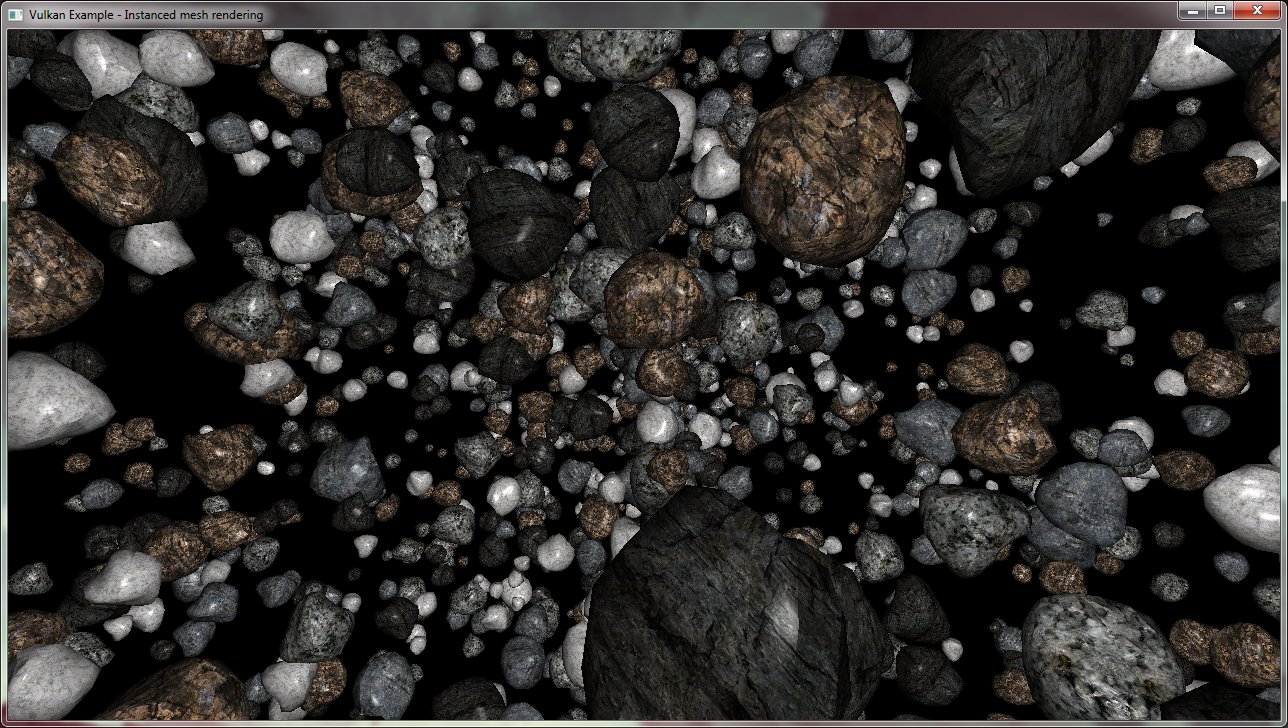This screenshot has height=728, width=1288.
Task: Click the white asteroid cut off at right edge
Action: click(1250, 505)
